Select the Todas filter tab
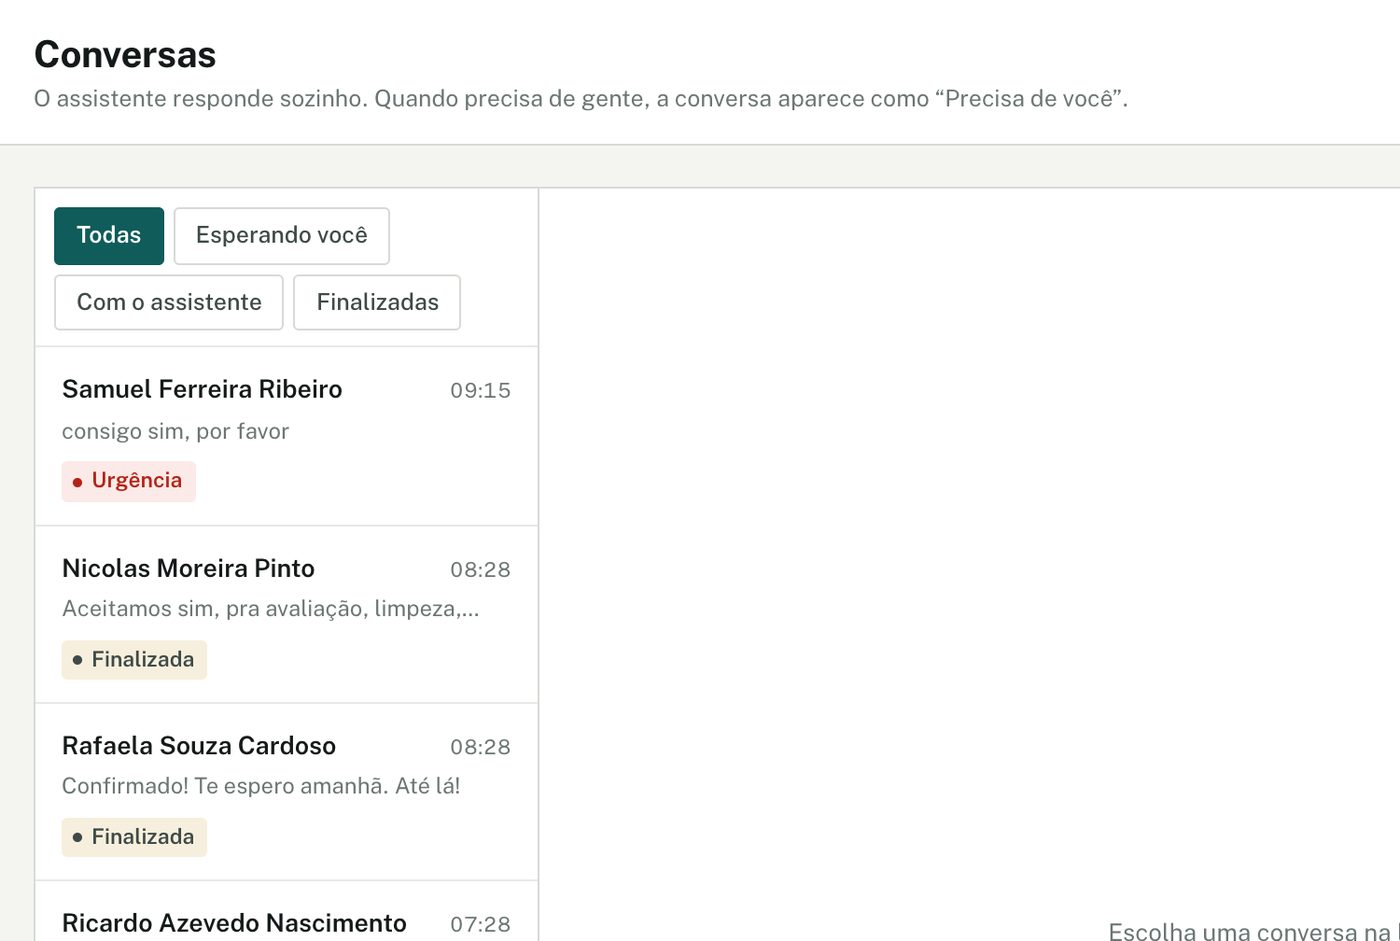 pos(109,236)
